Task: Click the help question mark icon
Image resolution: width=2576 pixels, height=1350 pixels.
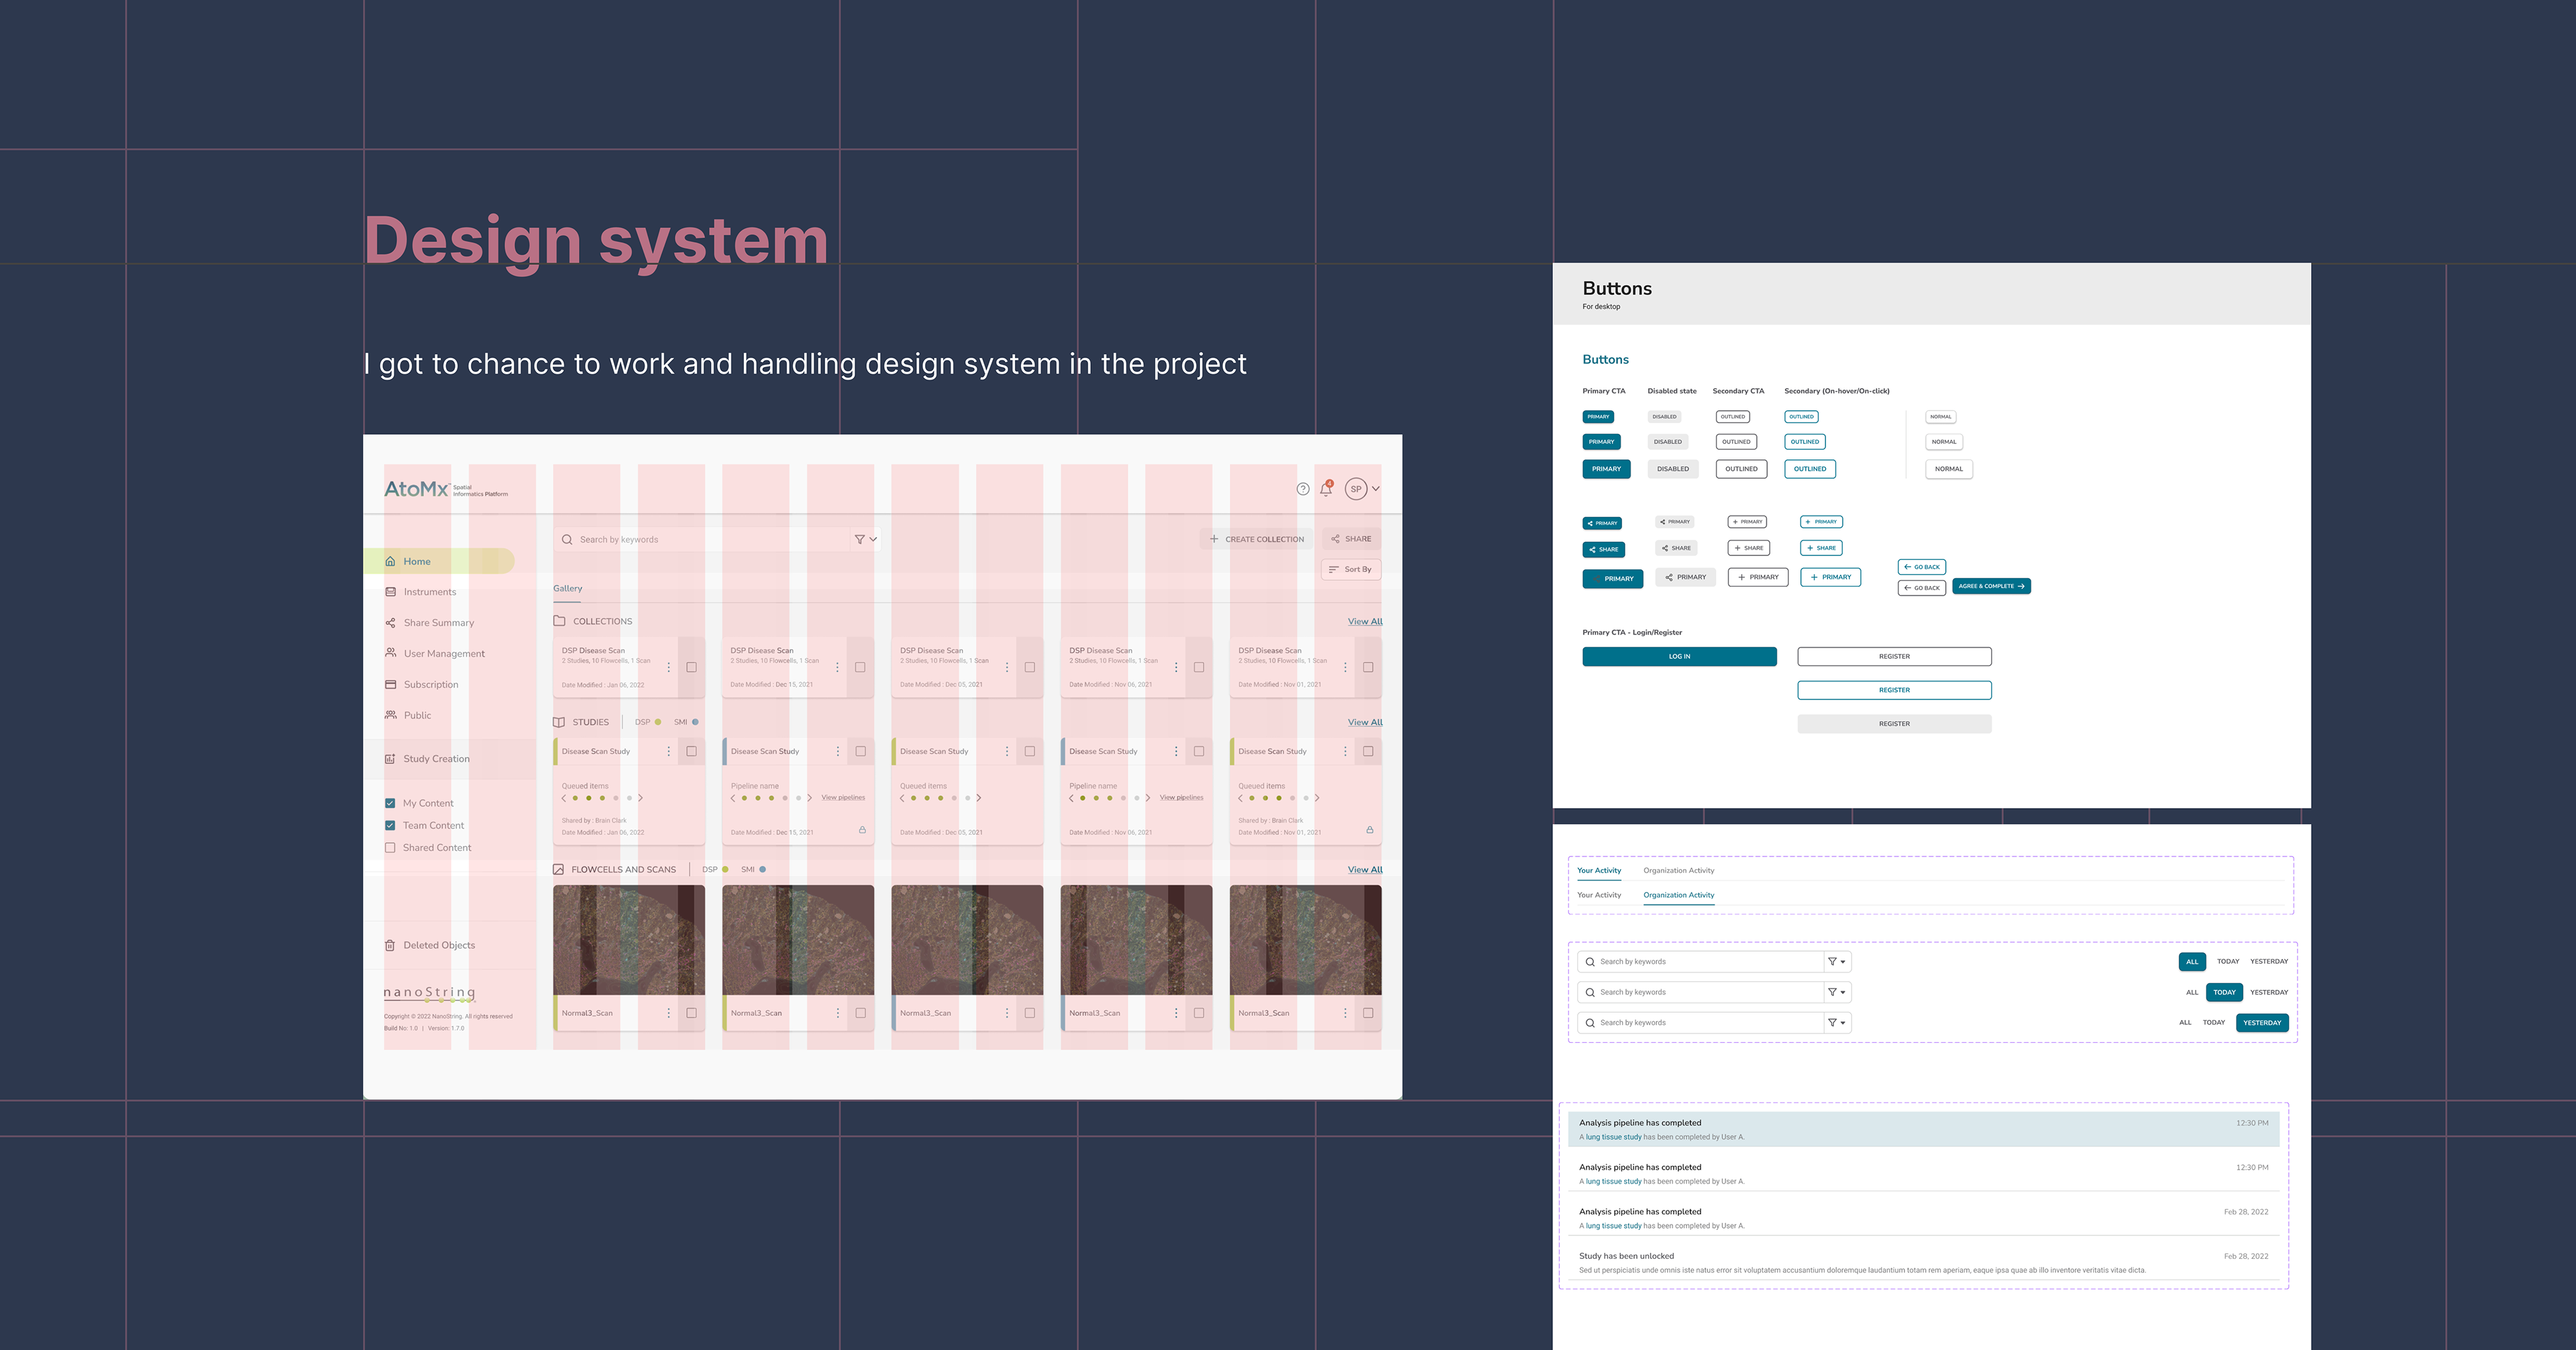Action: (1302, 489)
